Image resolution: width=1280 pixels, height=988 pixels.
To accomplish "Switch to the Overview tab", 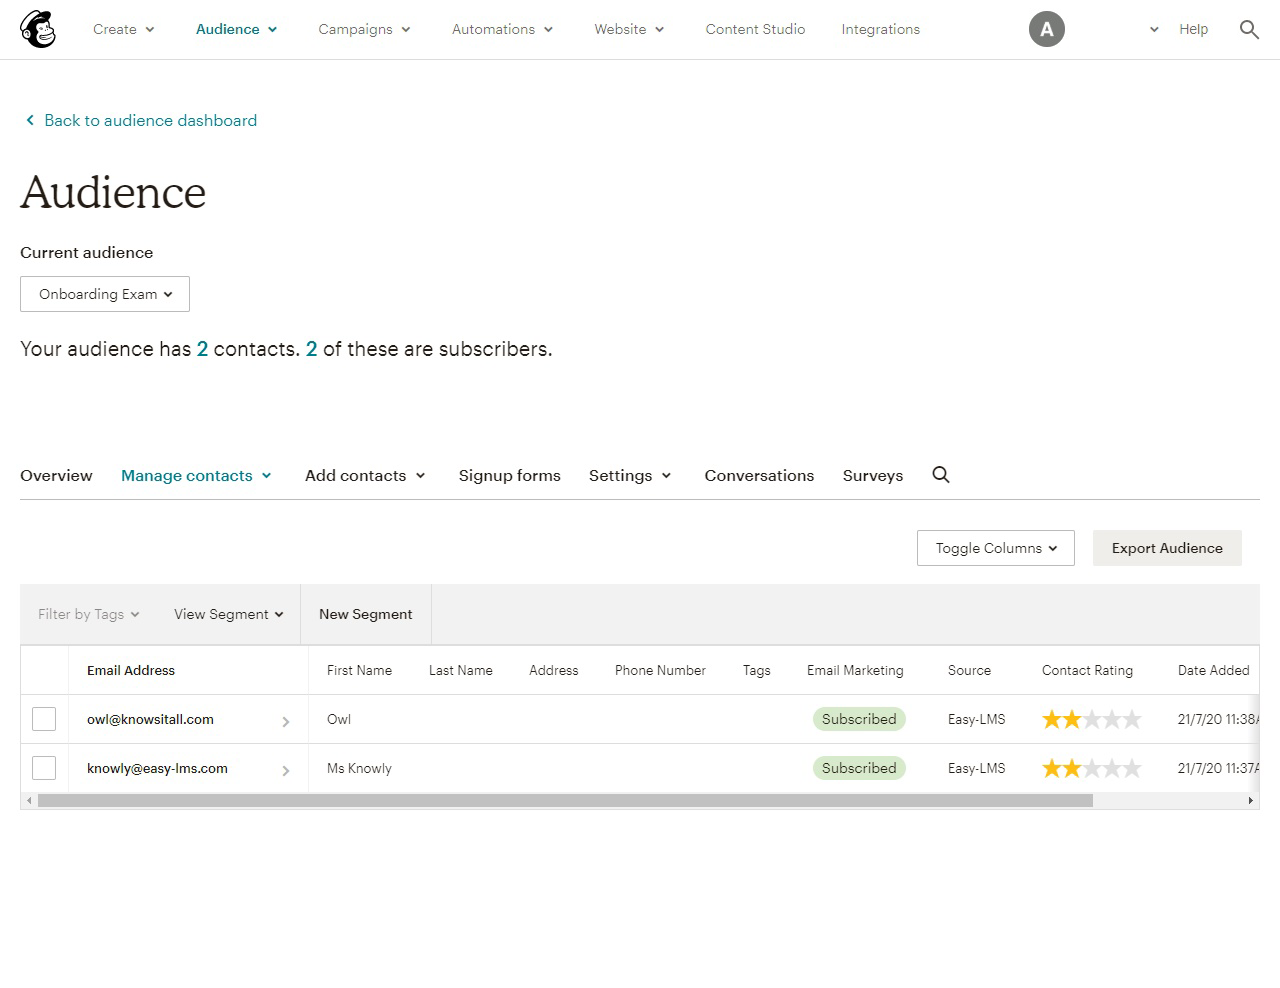I will click(x=56, y=475).
